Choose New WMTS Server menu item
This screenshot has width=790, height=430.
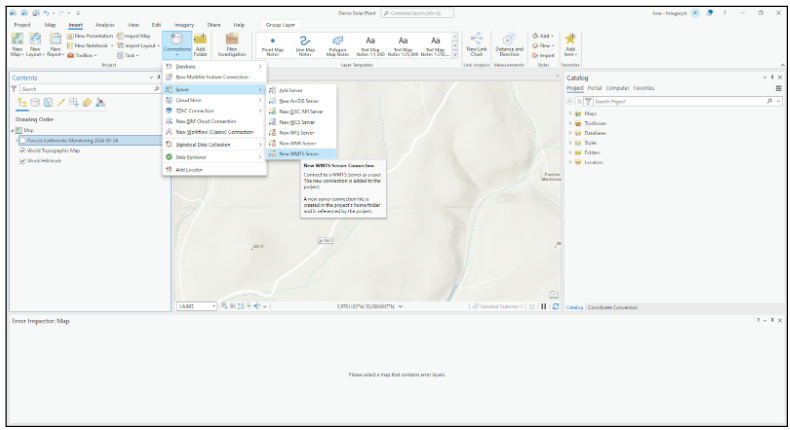(x=301, y=154)
